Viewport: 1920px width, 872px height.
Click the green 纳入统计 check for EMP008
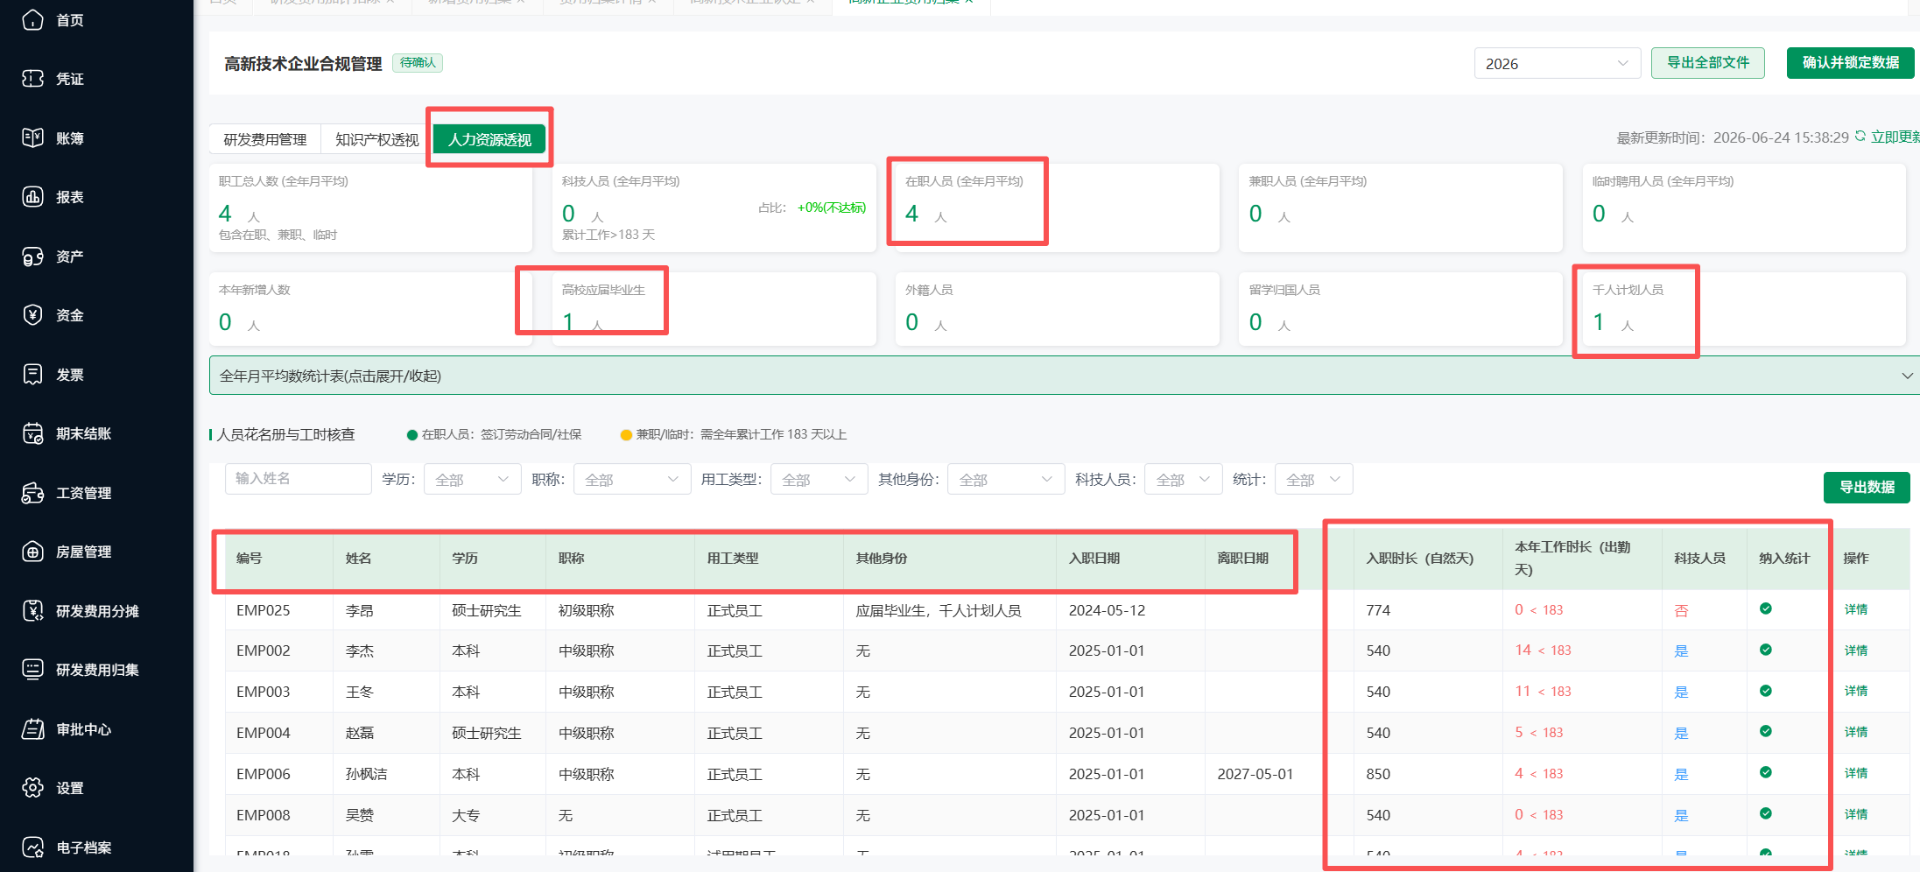1766,814
